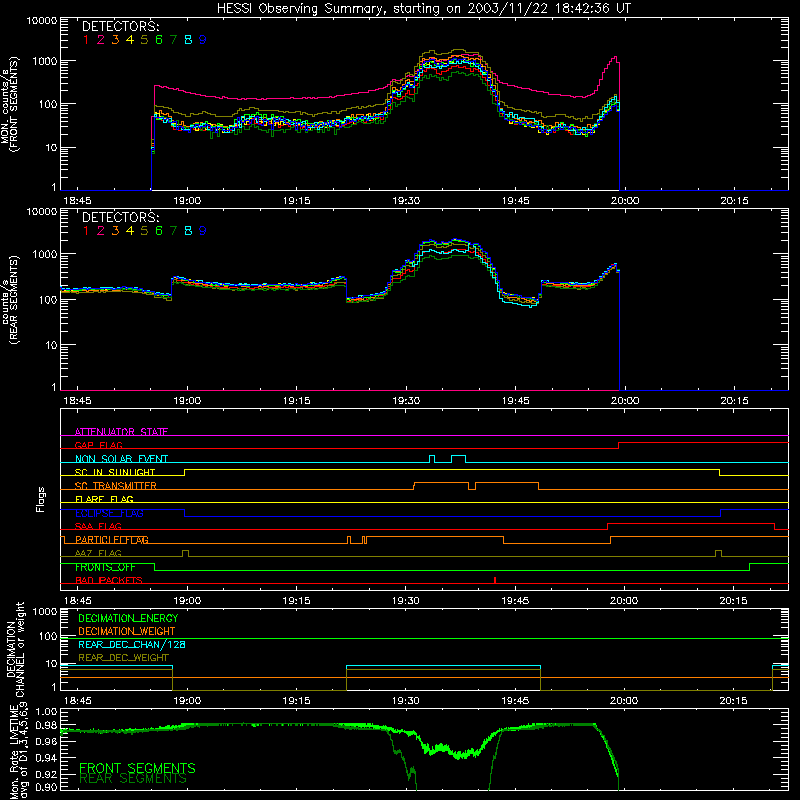
Task: Click 20:00 time label under front segments plot
Action: 624,201
